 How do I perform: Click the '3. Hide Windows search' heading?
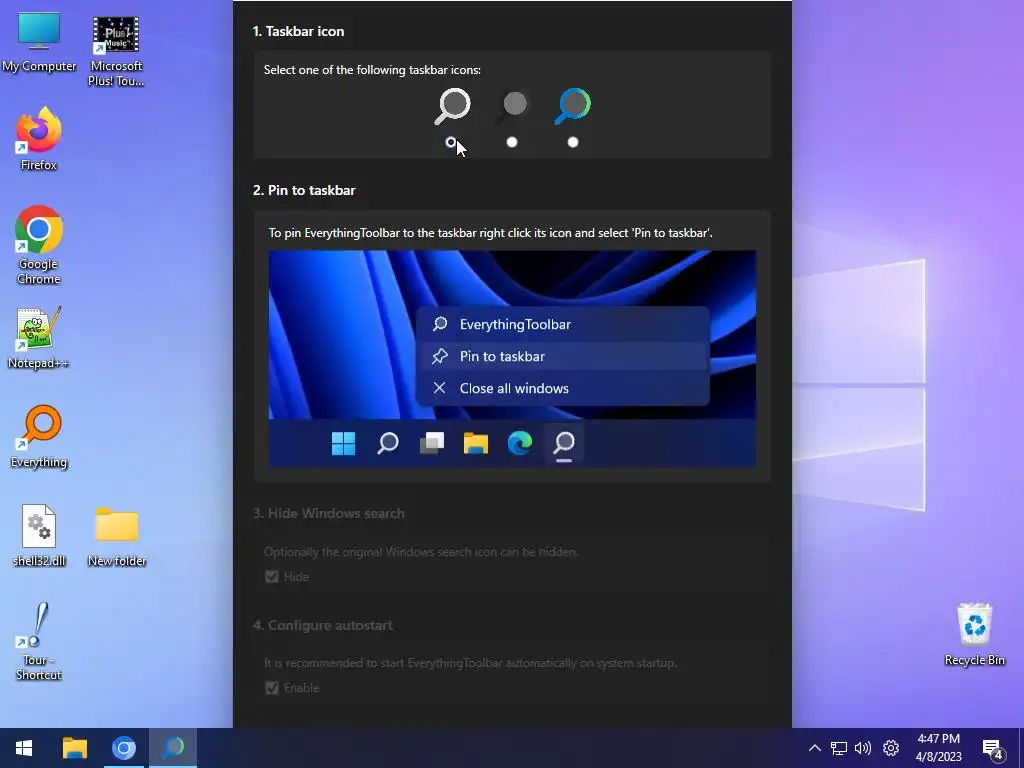pyautogui.click(x=328, y=513)
